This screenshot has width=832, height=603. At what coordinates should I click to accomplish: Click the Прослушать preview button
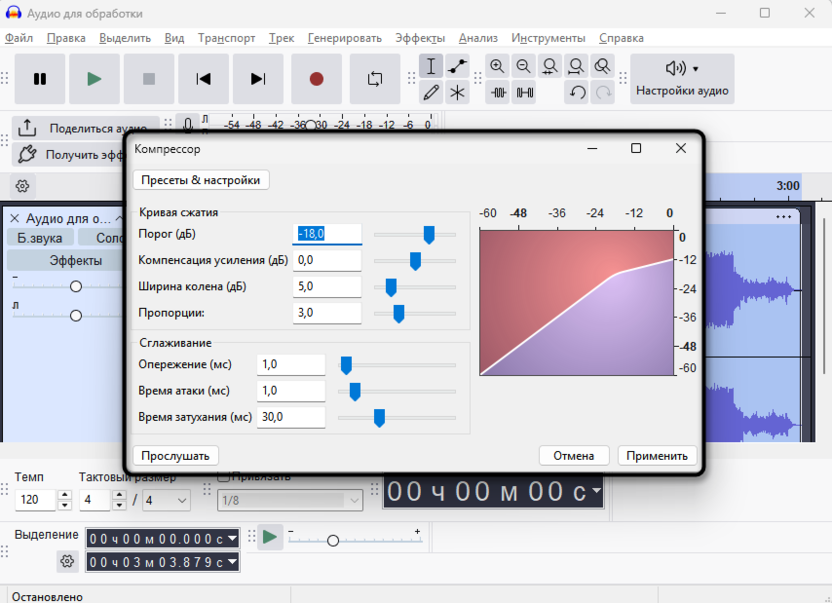175,455
